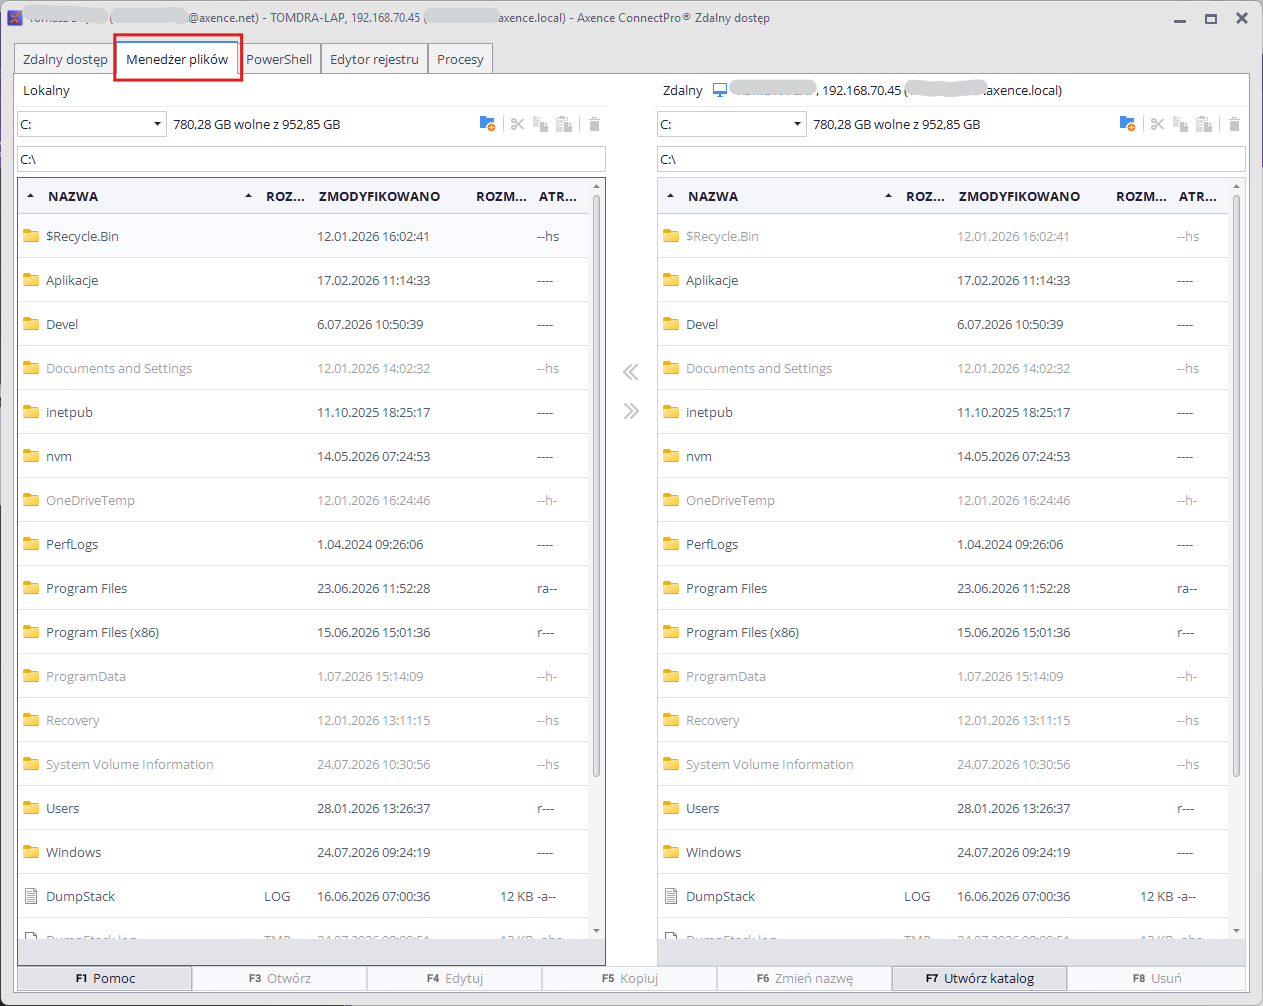Paste into the remote pane

1204,124
